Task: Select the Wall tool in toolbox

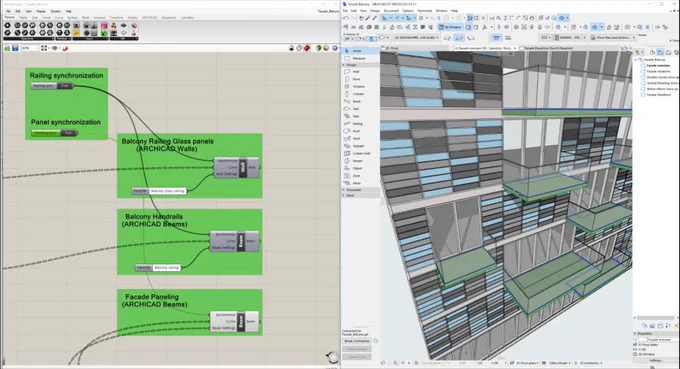Action: coord(360,72)
